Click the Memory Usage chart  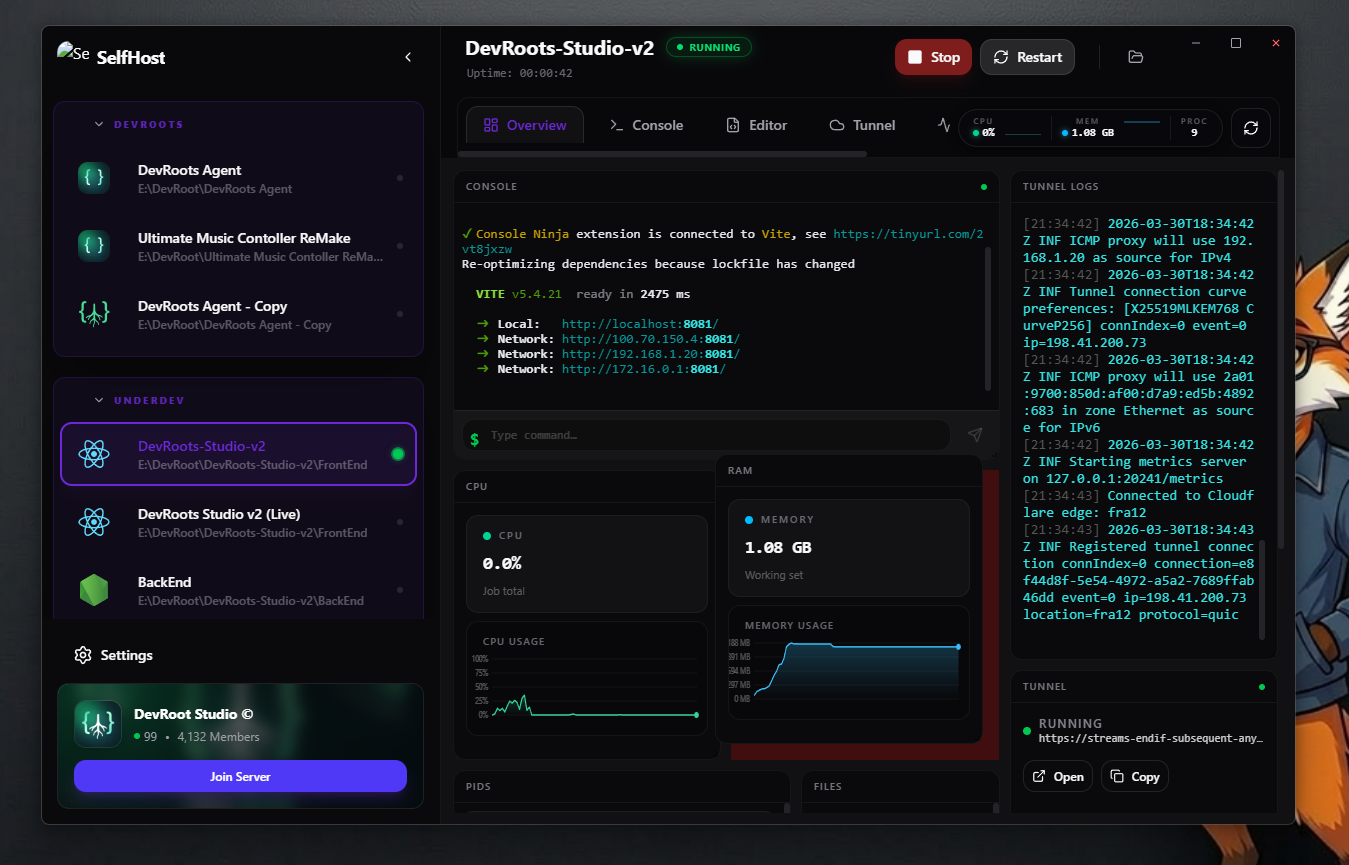click(x=849, y=663)
